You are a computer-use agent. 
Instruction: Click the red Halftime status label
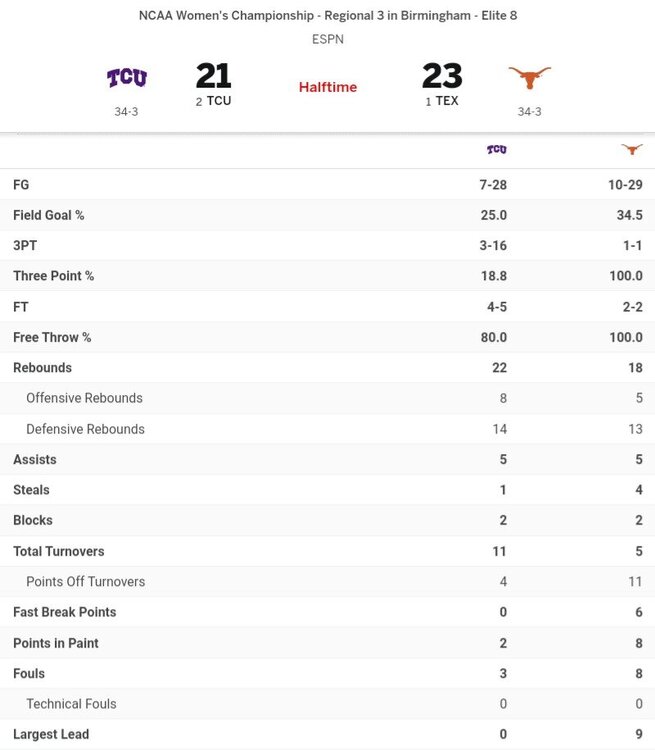[x=327, y=87]
